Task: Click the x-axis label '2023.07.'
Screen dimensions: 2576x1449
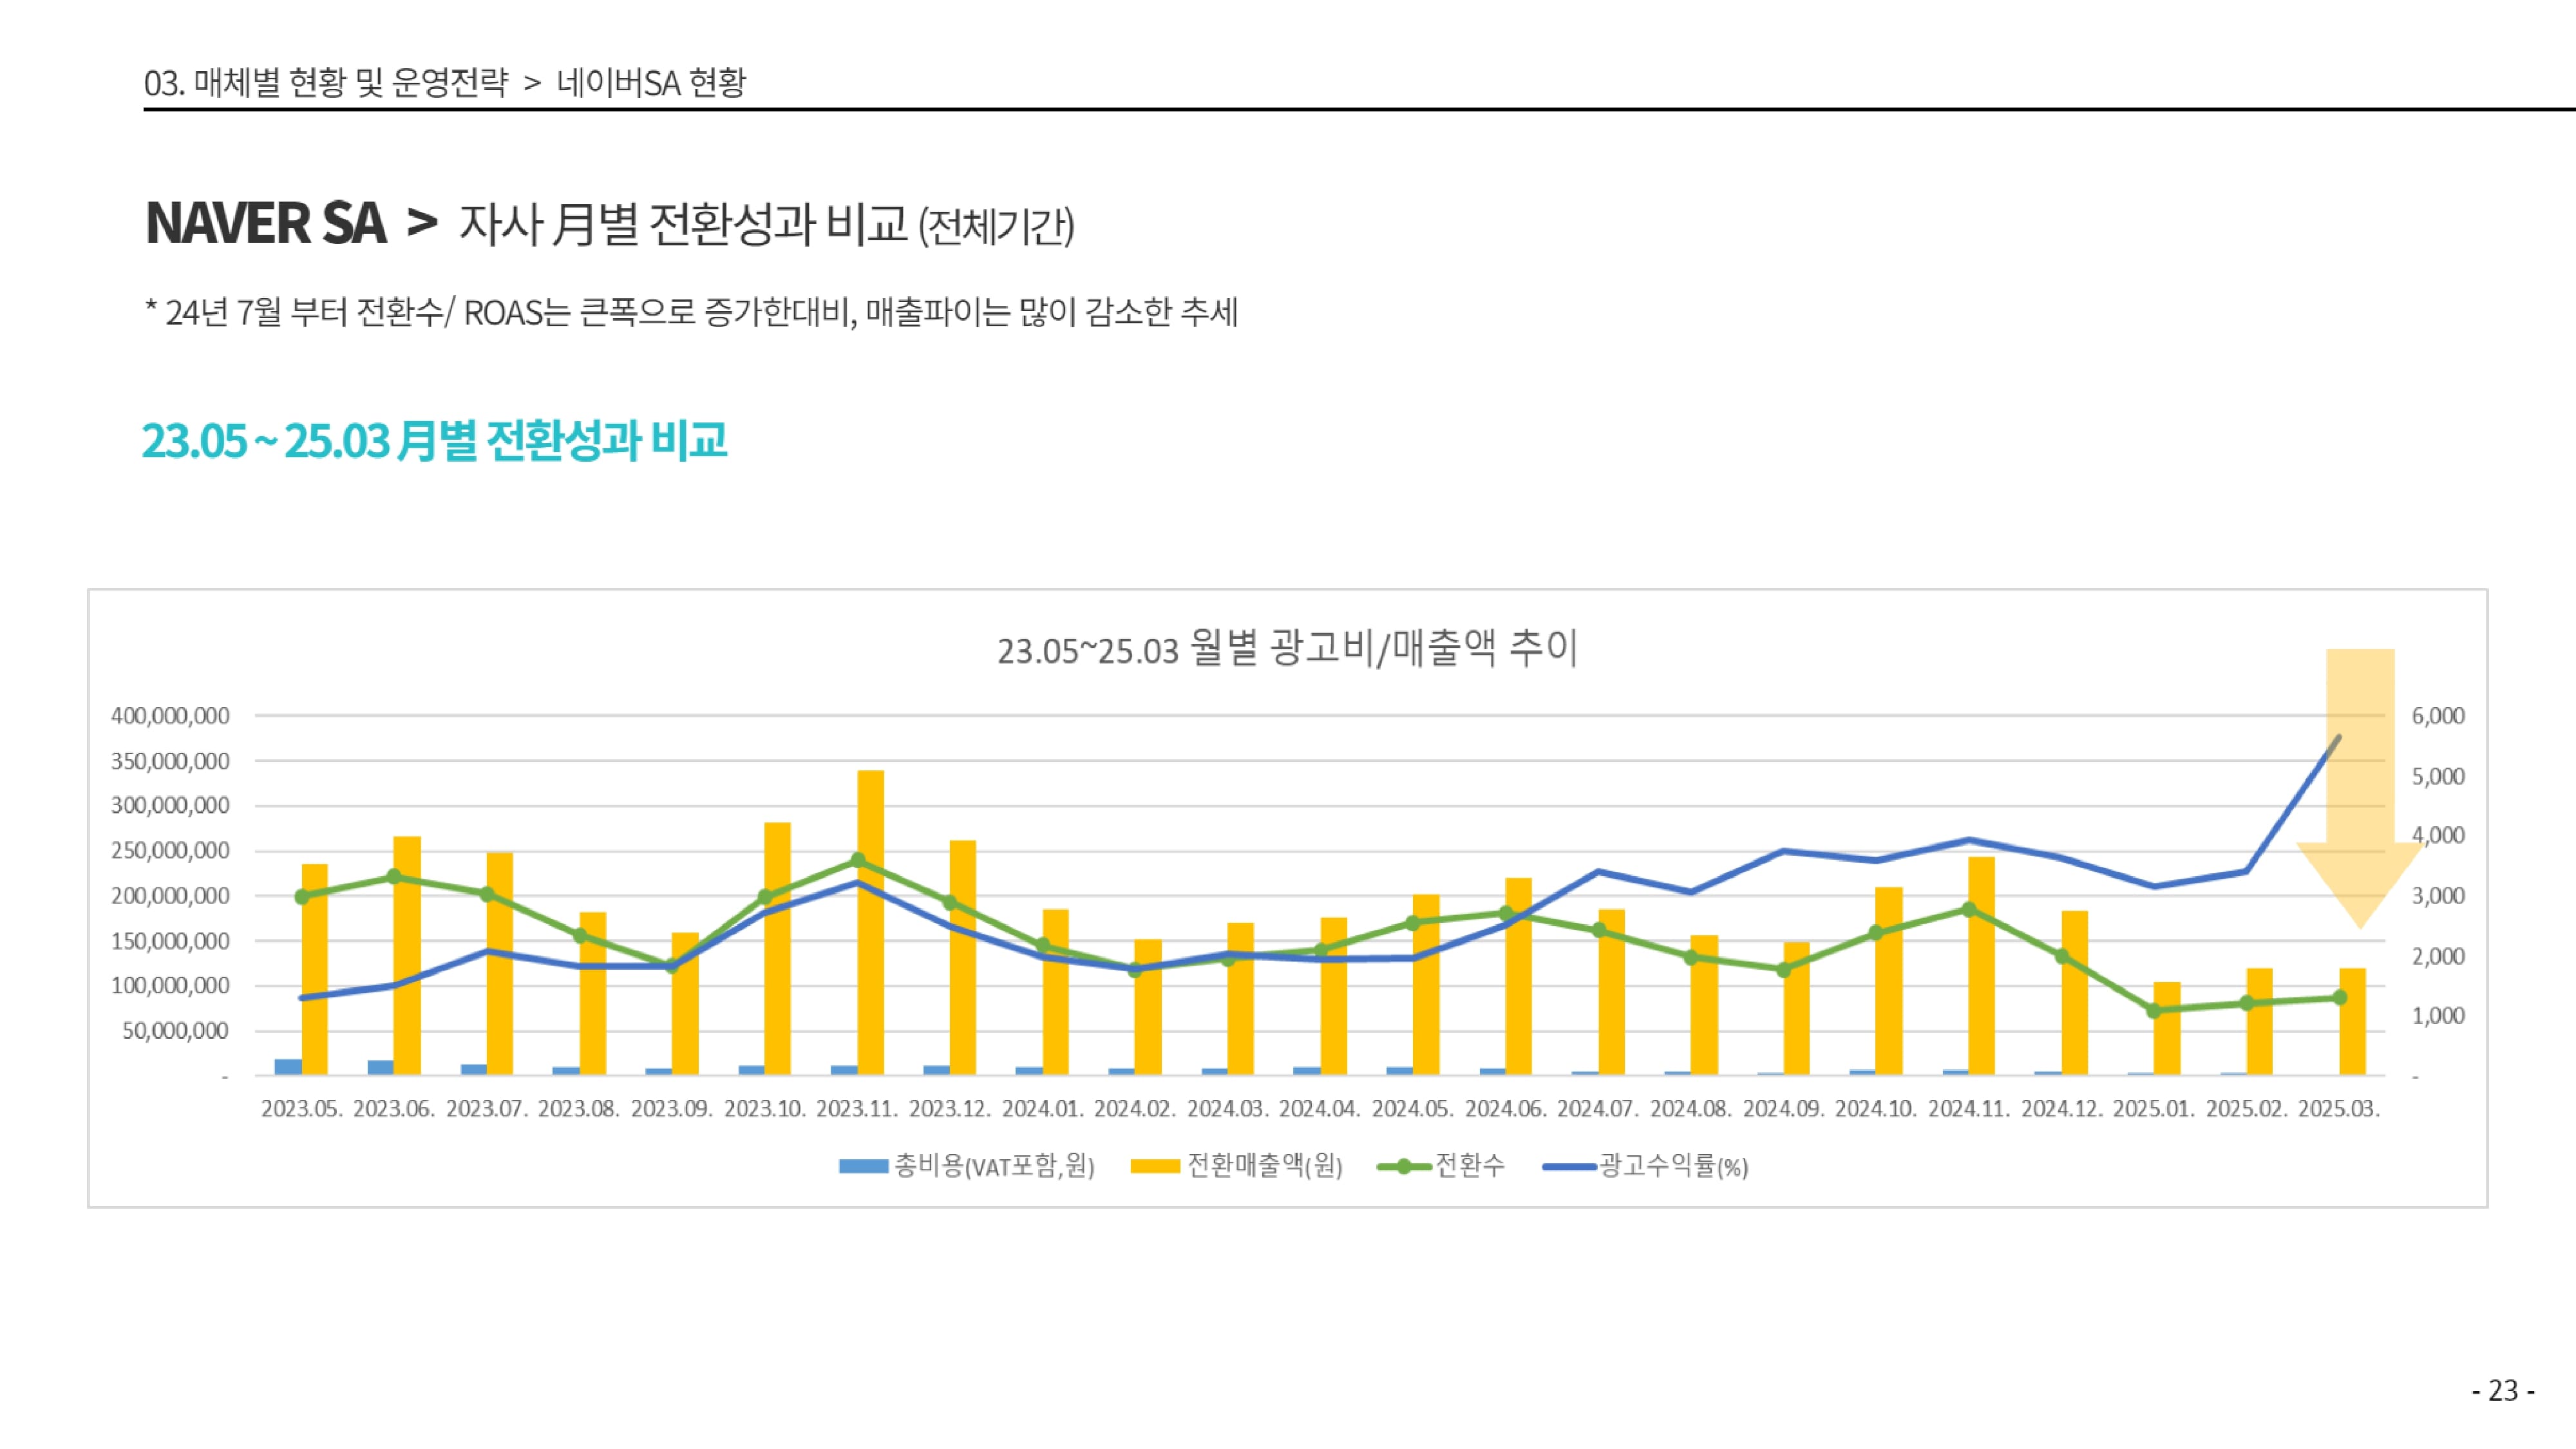Action: (x=487, y=1109)
